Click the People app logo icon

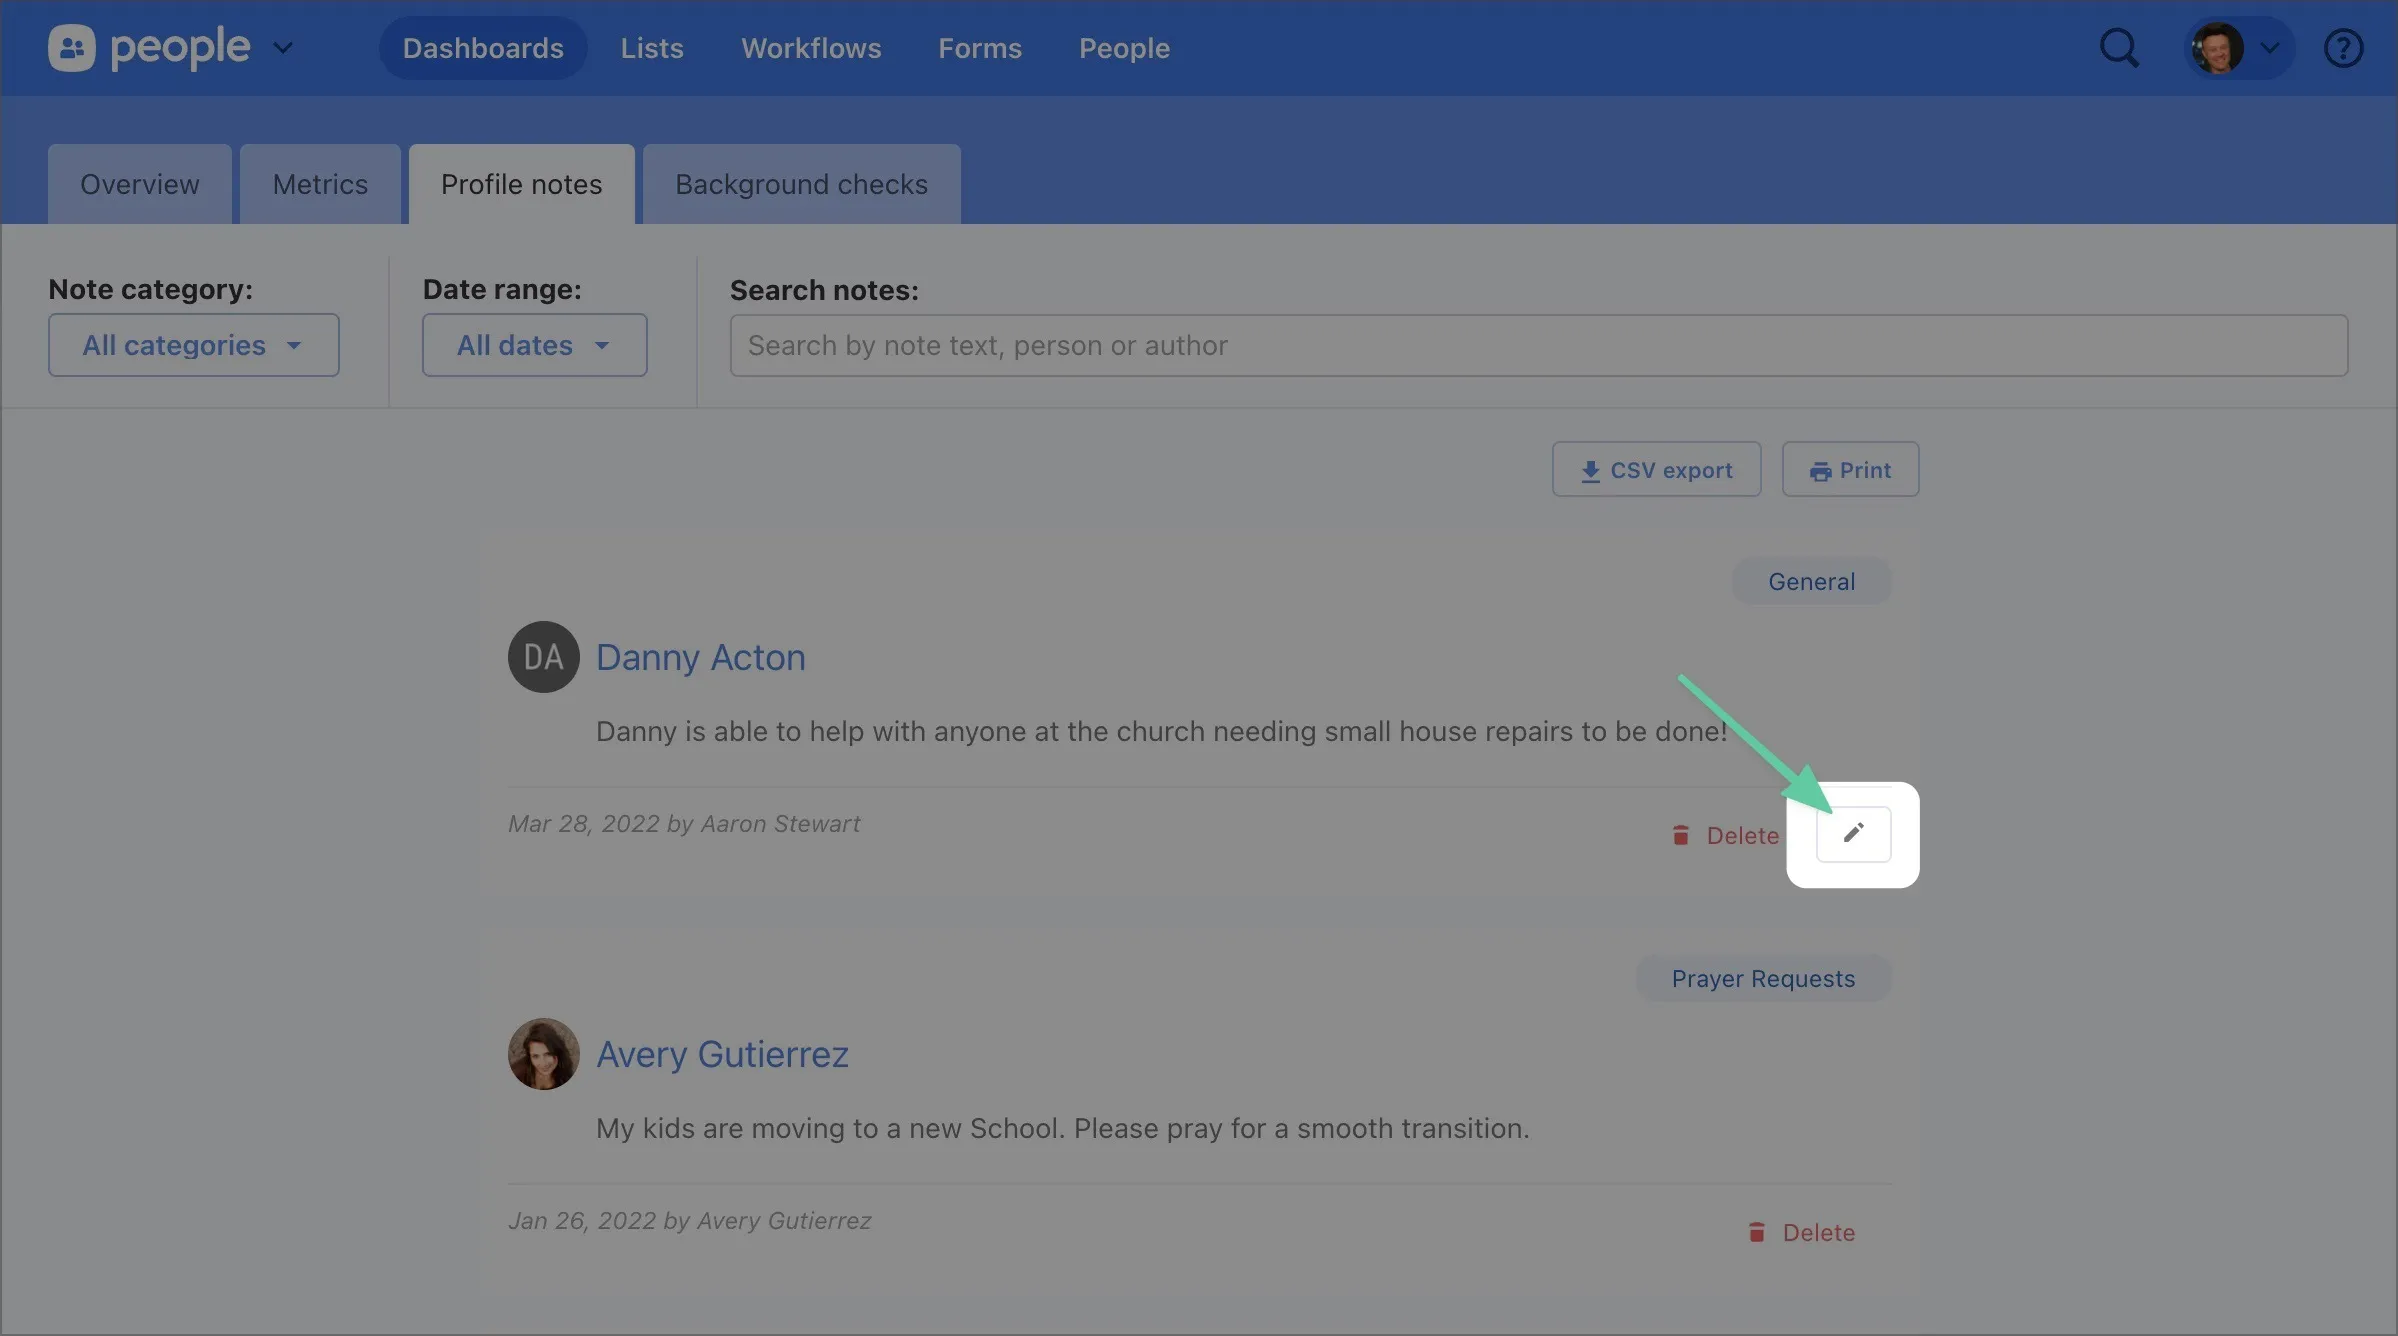tap(72, 48)
